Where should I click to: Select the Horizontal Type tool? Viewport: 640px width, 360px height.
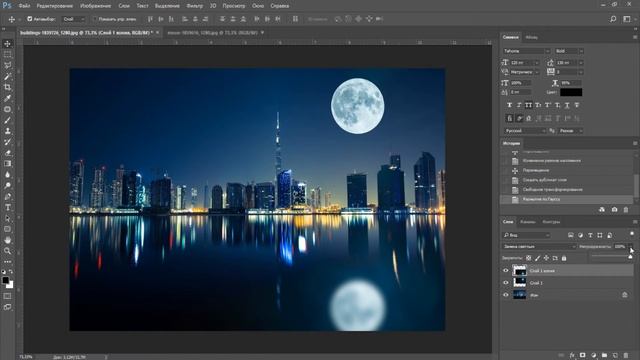7,208
